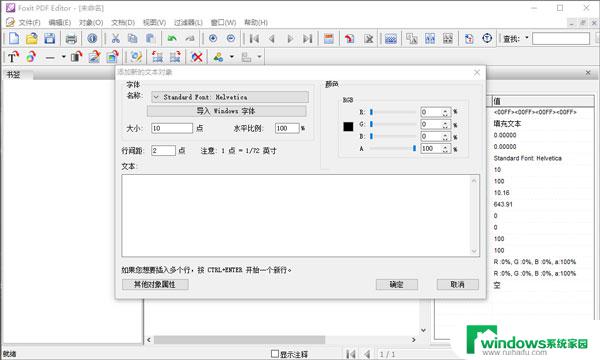Go to the last page in toolbar
Viewport: 600px width, 360px height.
pos(308,39)
